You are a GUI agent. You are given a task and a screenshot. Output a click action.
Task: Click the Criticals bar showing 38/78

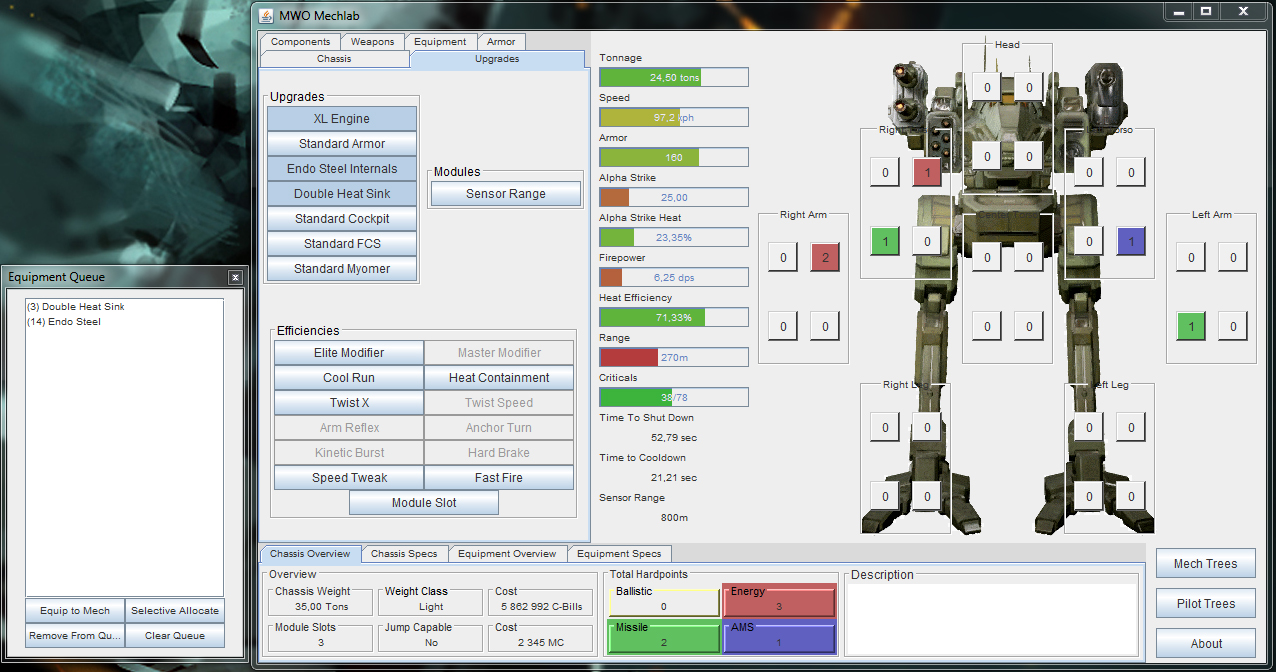(x=674, y=397)
